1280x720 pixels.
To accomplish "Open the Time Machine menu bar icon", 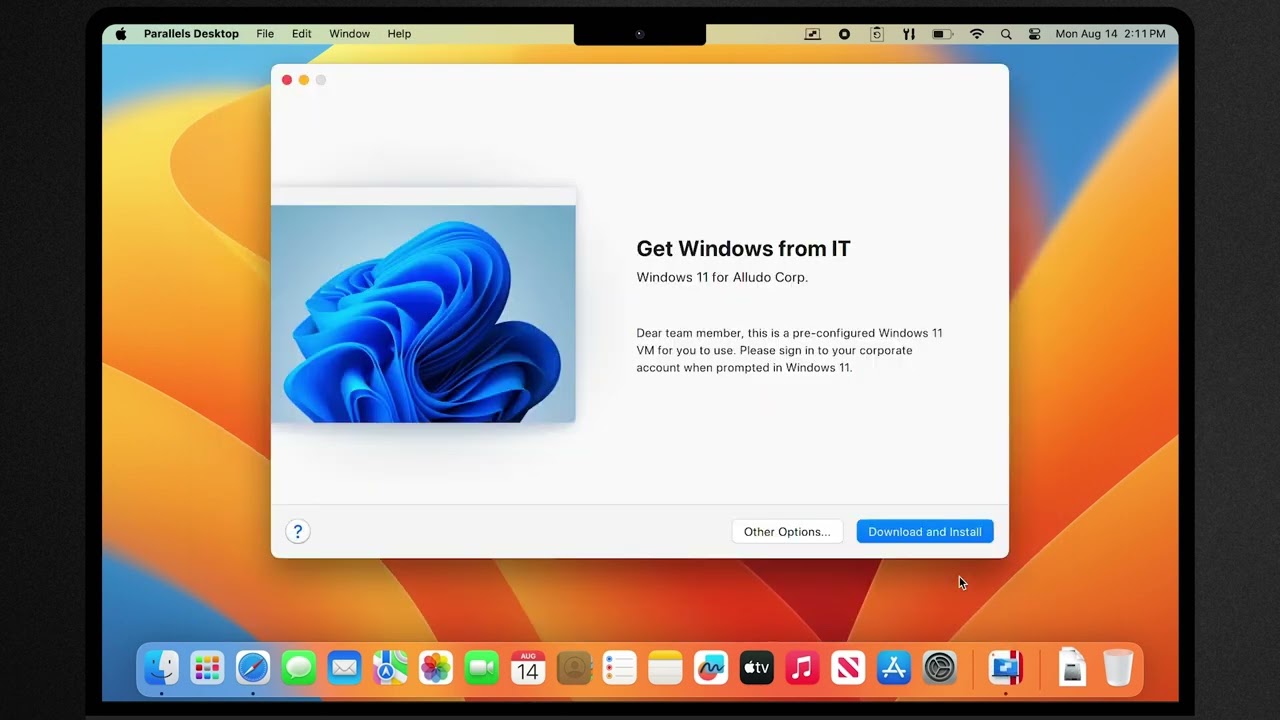I will [877, 34].
